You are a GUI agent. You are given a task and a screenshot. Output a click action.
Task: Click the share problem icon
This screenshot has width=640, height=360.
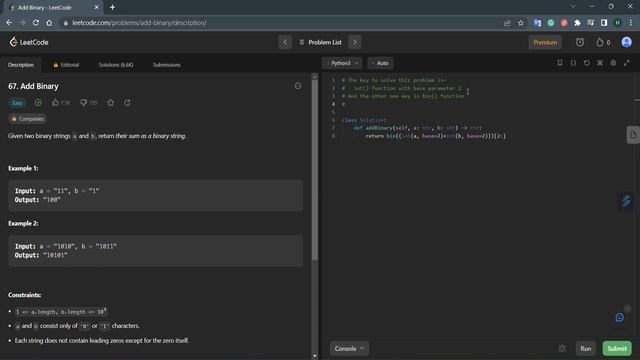[x=127, y=103]
